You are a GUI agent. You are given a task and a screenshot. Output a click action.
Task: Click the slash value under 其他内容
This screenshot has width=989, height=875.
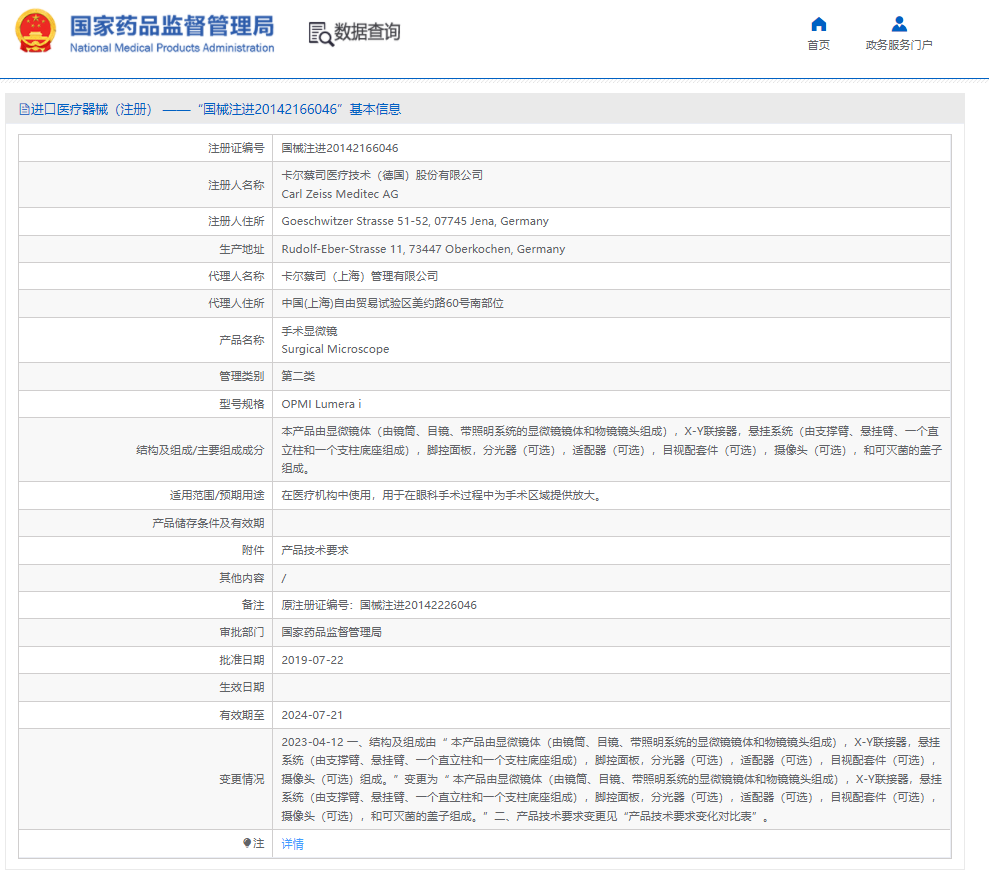click(284, 578)
